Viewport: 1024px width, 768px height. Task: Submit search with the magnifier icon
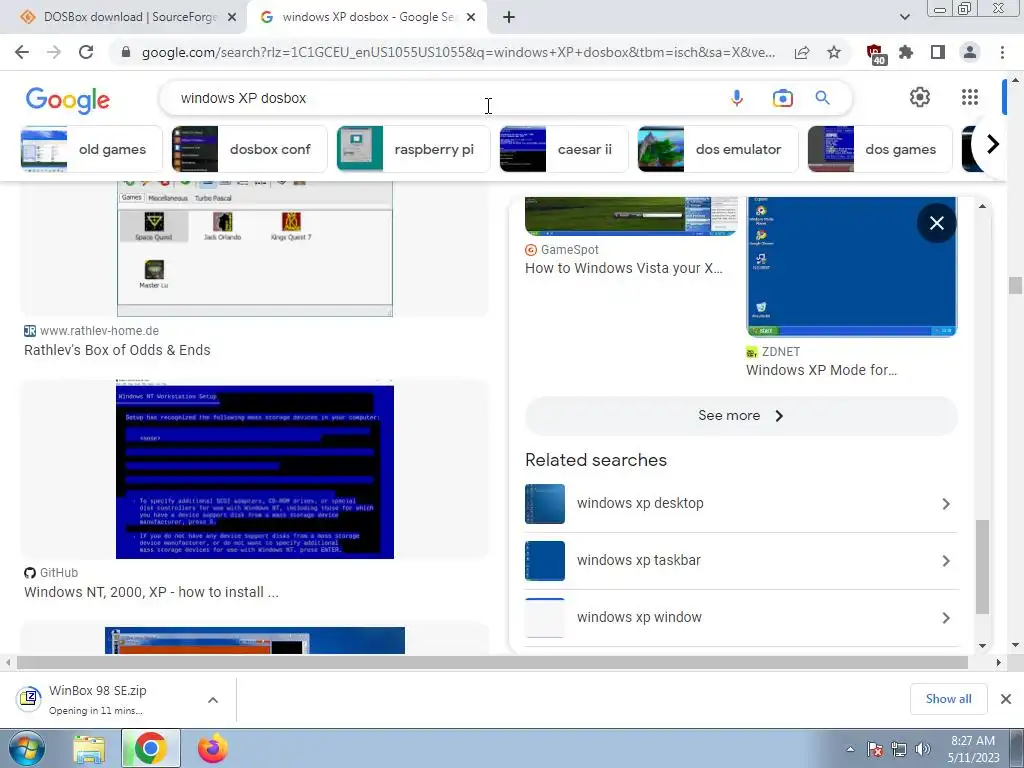pyautogui.click(x=822, y=98)
